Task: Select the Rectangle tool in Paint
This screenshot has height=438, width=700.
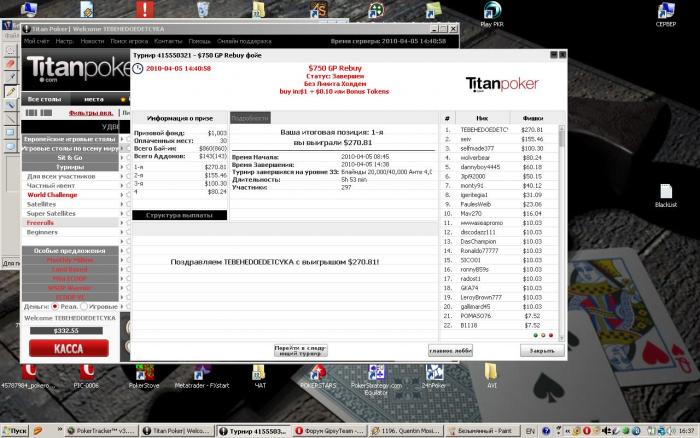Action: [10, 133]
